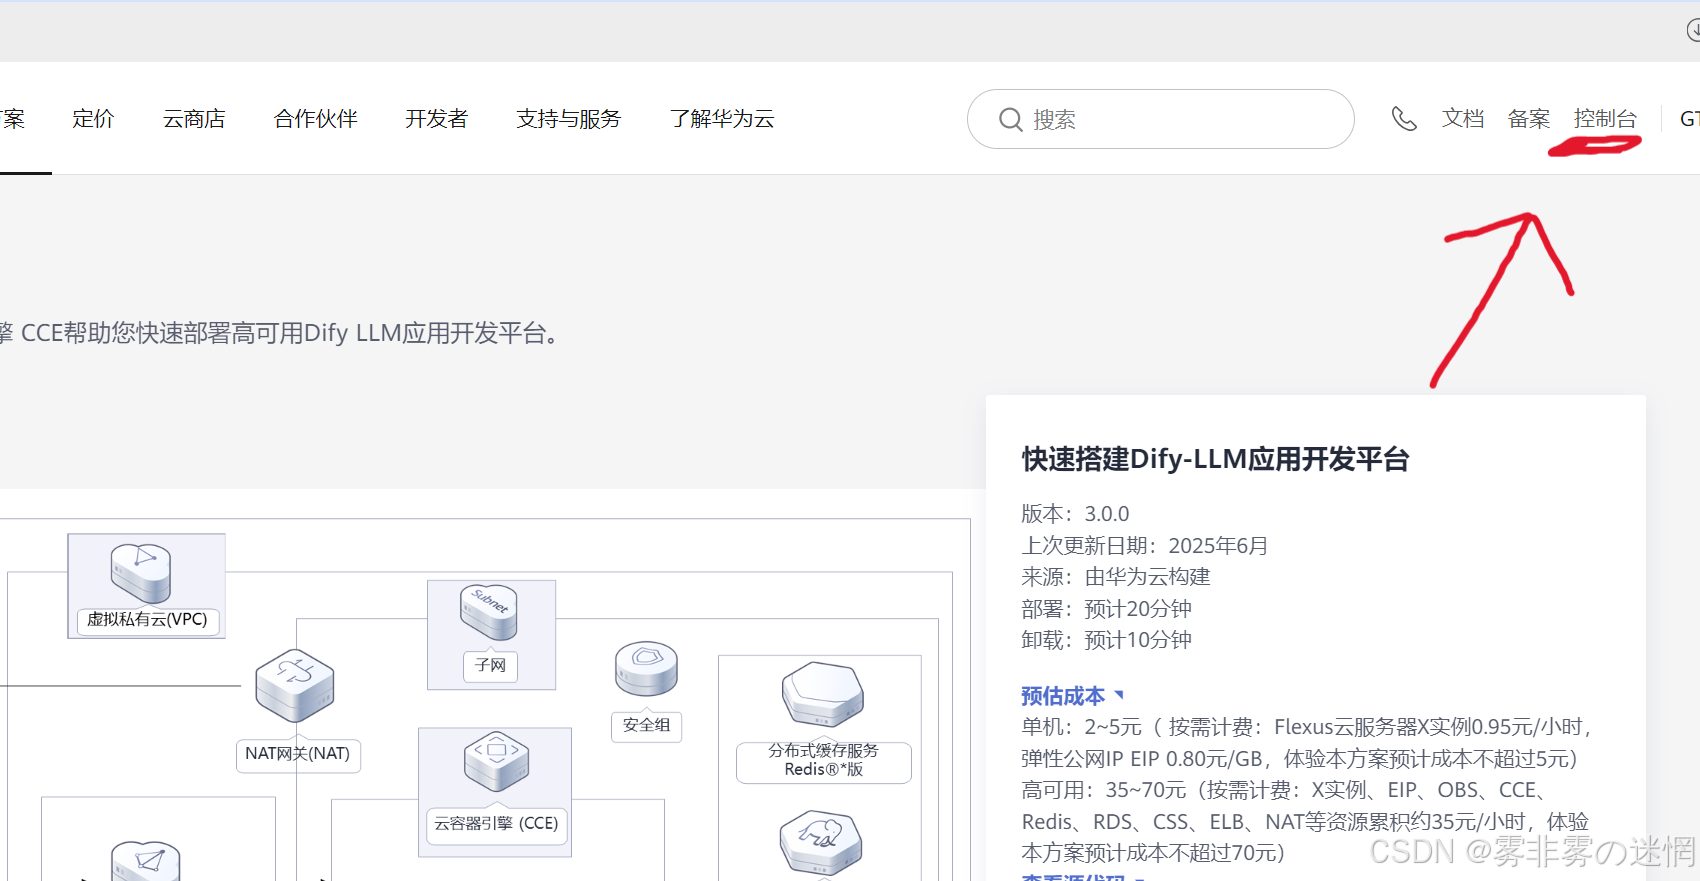
Task: Click the NAT网关 cloud icon
Action: [x=295, y=686]
